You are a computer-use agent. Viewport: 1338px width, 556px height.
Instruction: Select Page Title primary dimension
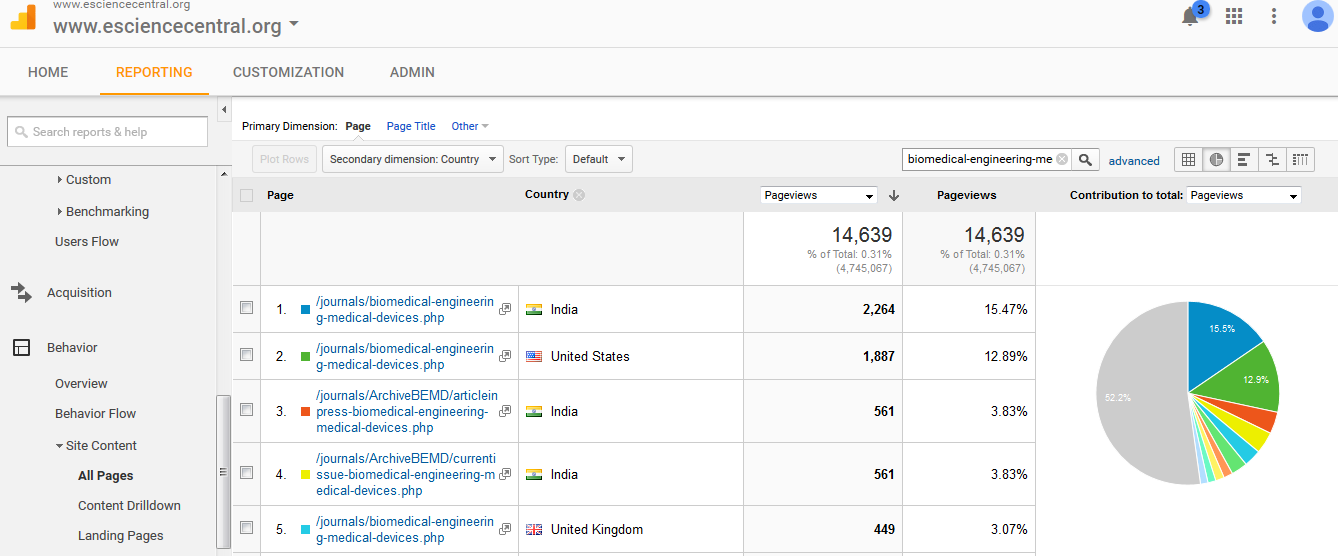411,126
